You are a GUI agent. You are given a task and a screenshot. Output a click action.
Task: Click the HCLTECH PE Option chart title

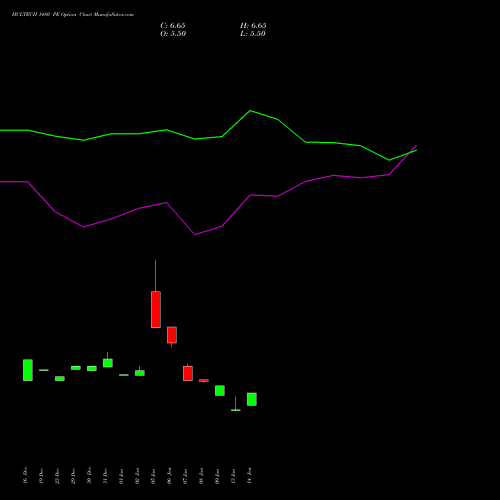coord(73,15)
